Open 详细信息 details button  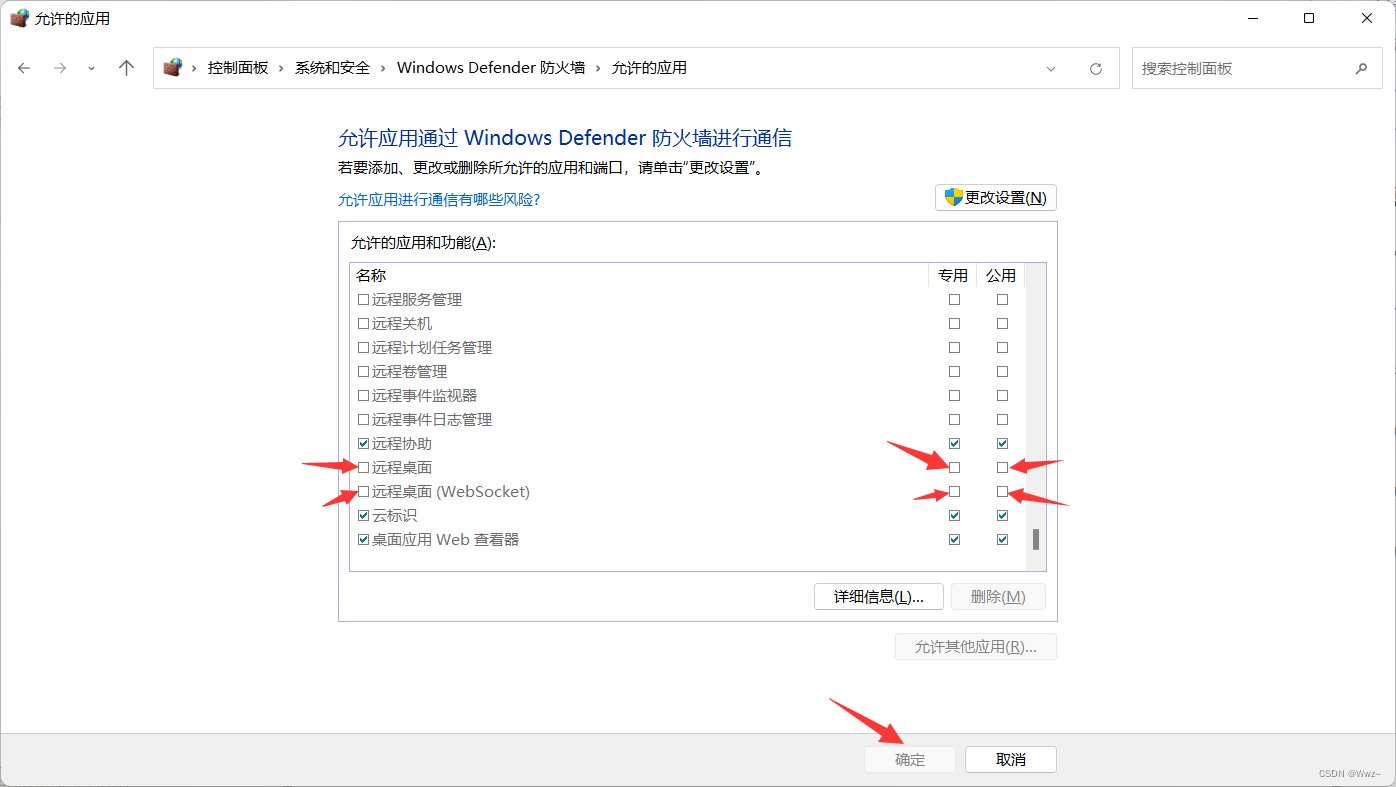[879, 597]
